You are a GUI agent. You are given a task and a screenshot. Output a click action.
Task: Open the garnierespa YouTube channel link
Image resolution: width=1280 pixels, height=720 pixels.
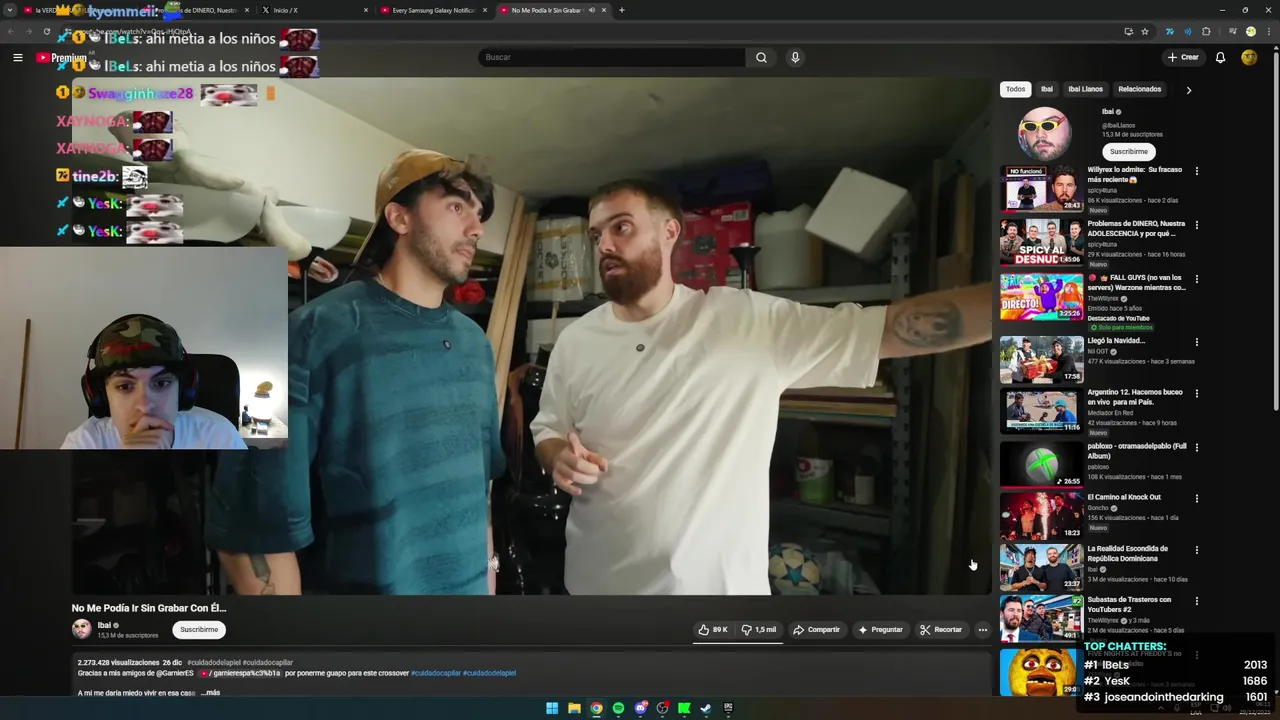[x=240, y=673]
